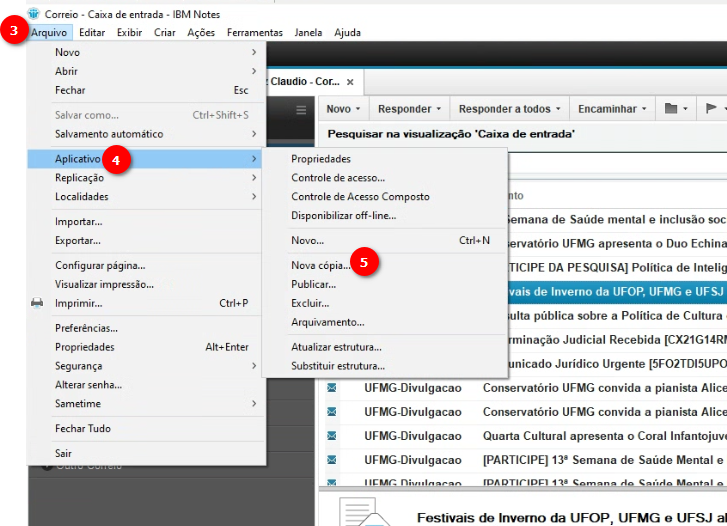Image resolution: width=727 pixels, height=526 pixels.
Task: Select Atualizar estrutura...
Action: coord(385,347)
